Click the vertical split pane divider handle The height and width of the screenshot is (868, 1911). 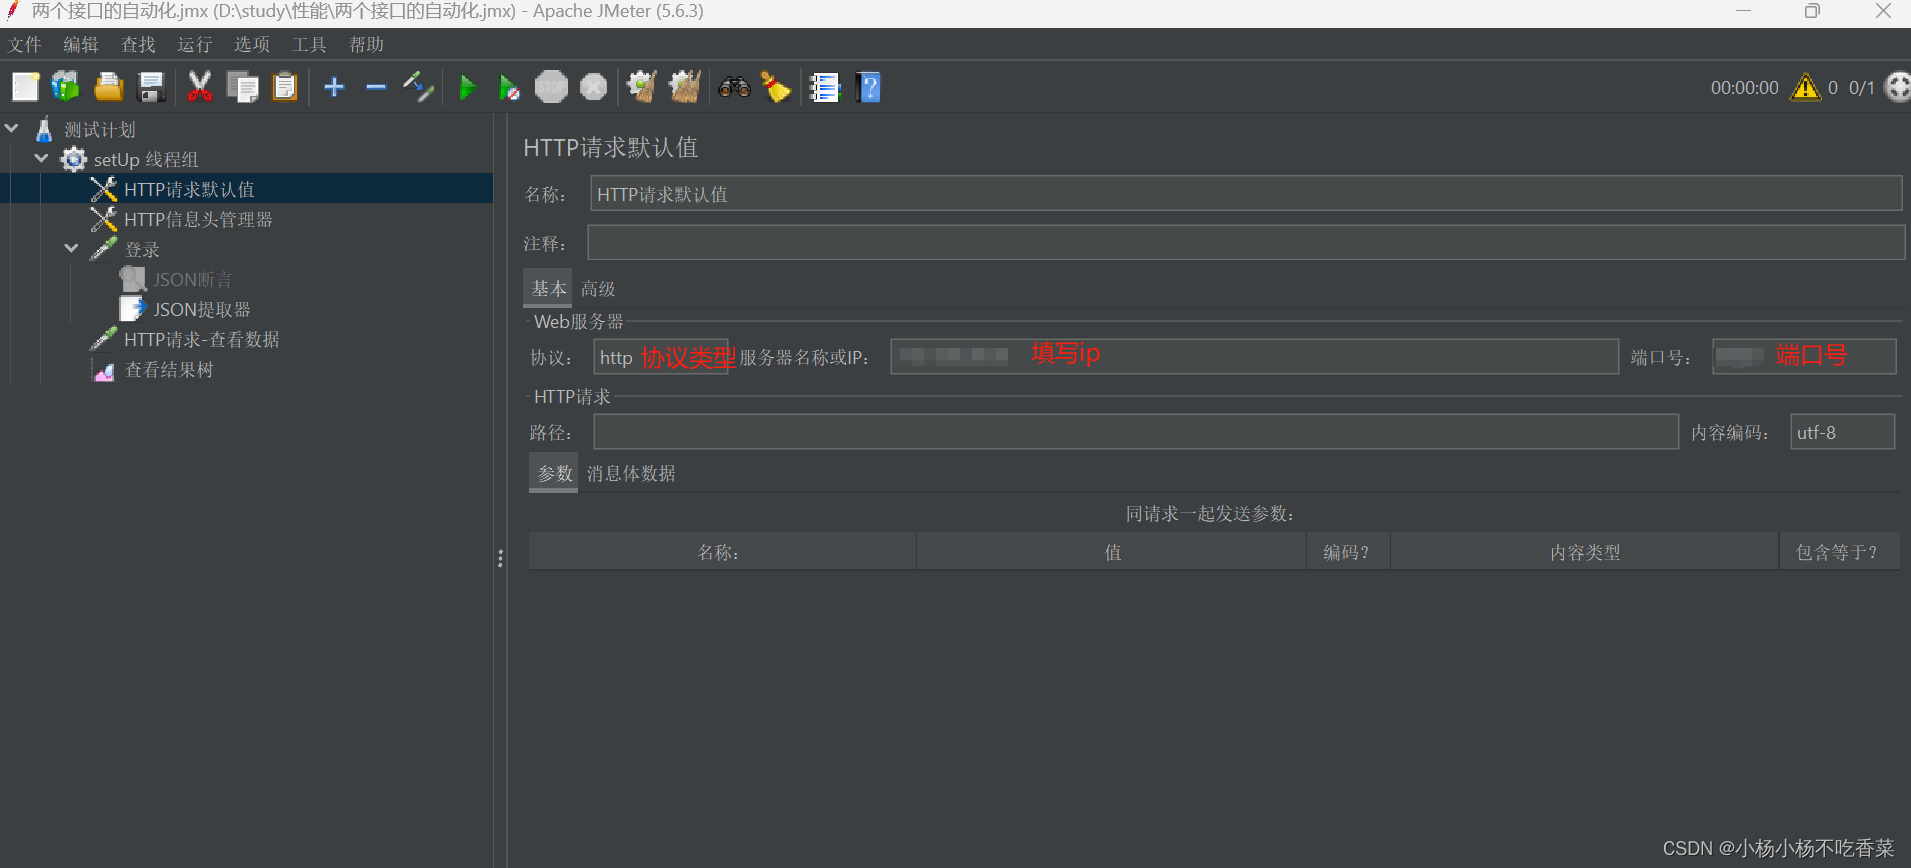point(500,558)
